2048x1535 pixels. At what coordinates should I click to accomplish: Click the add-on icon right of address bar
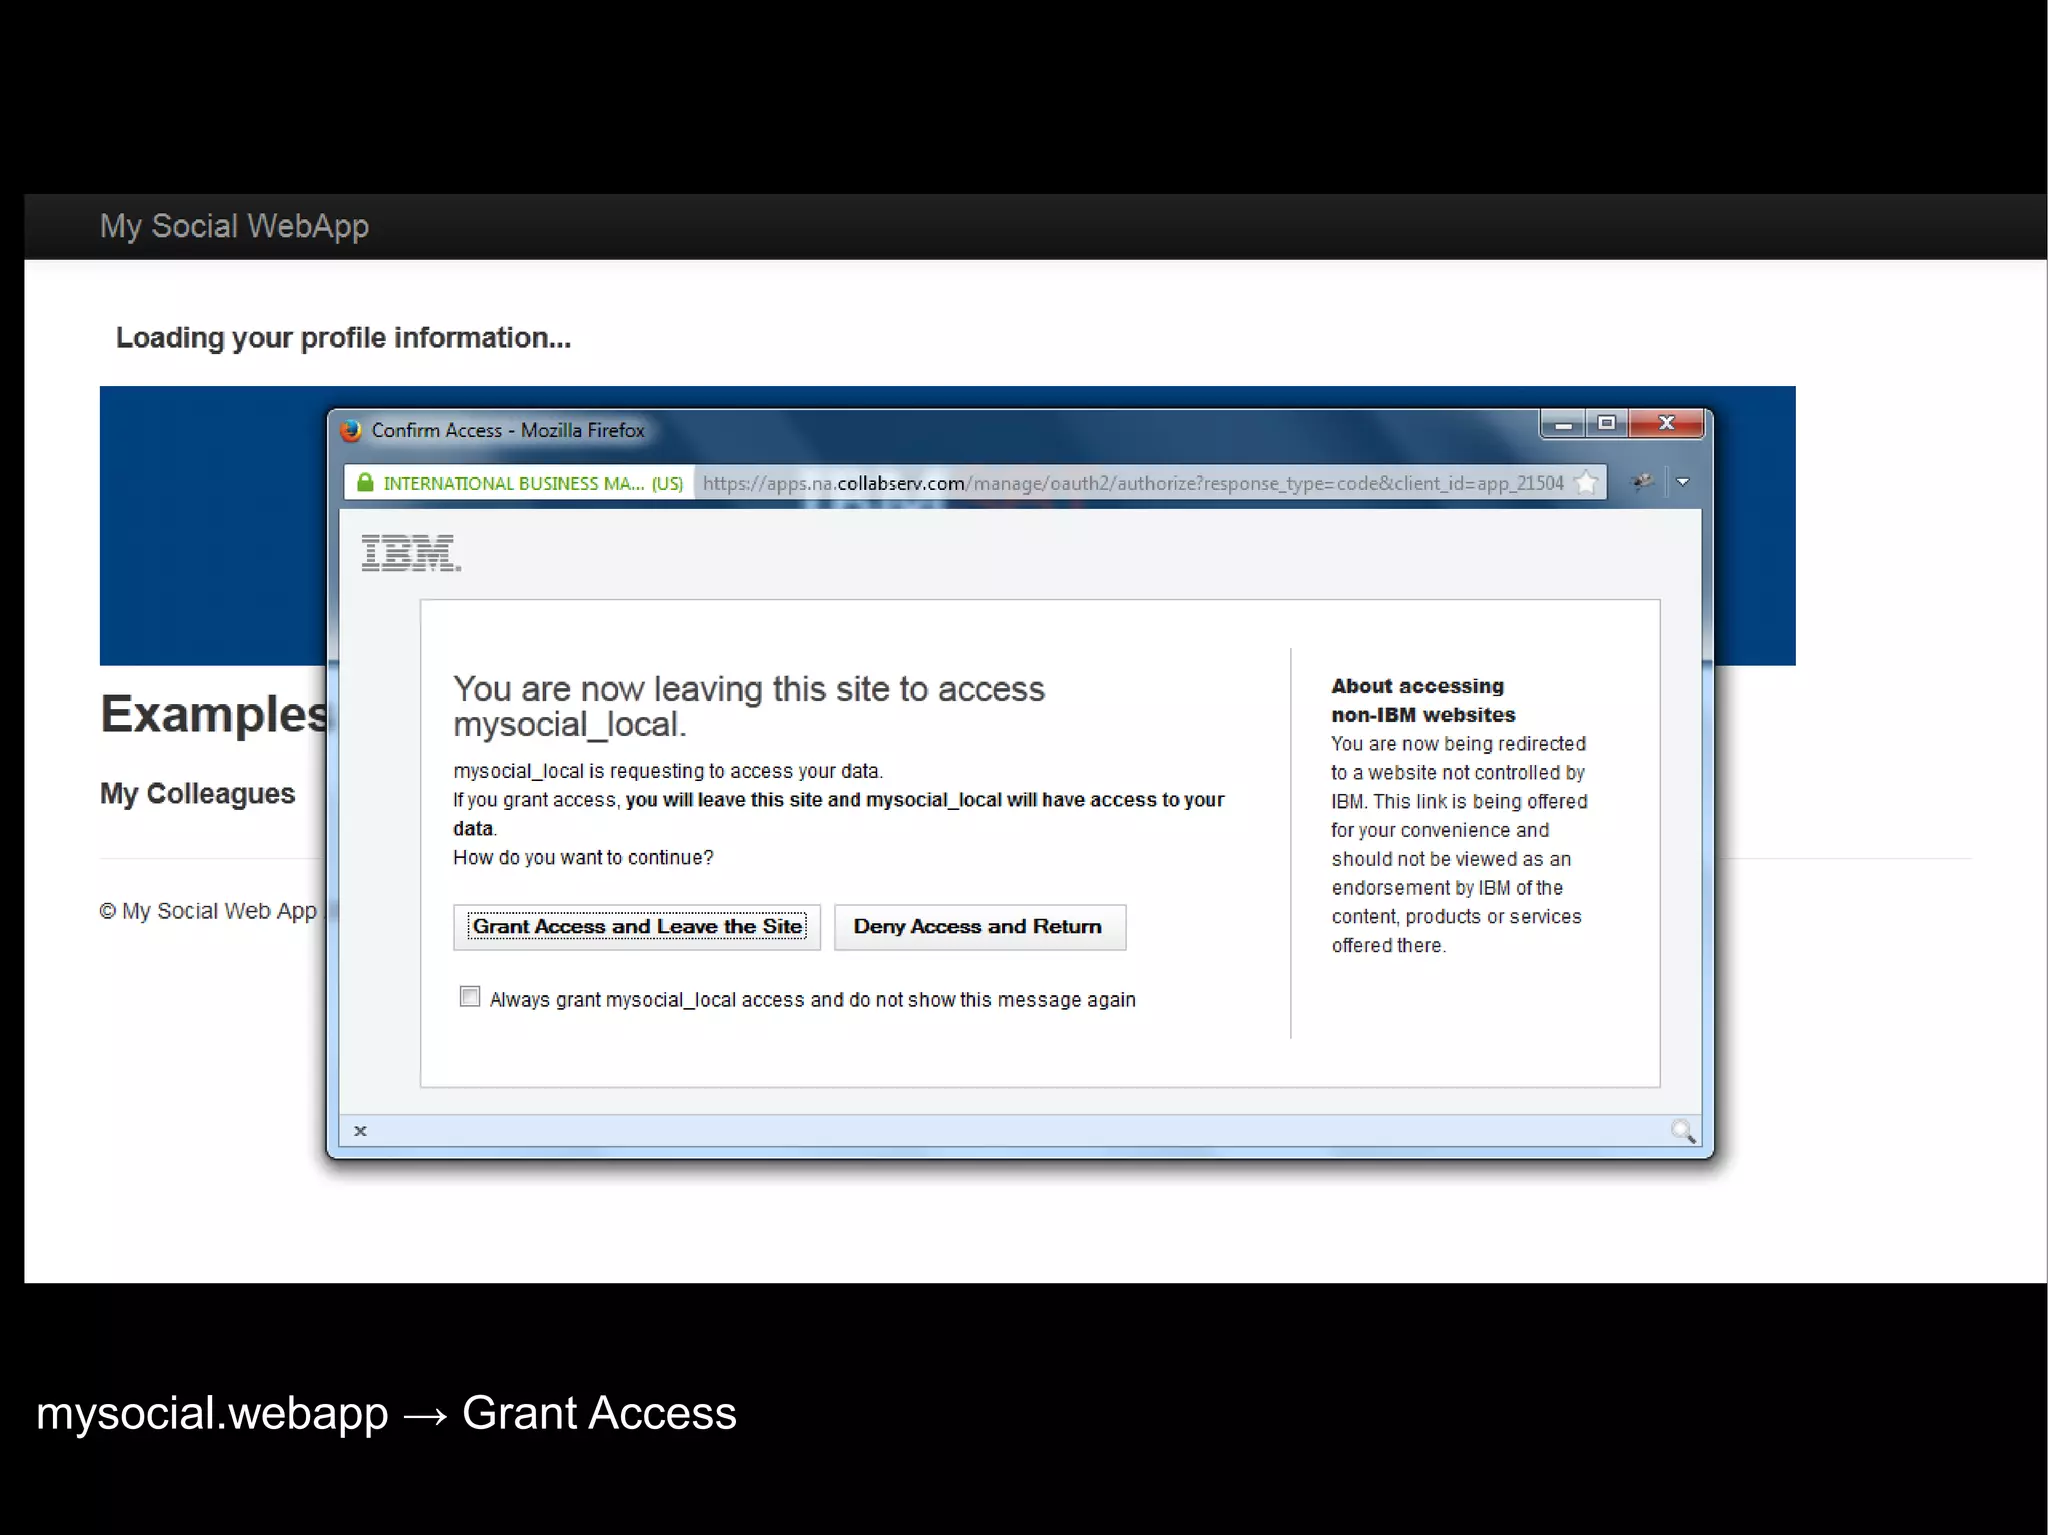click(1642, 483)
